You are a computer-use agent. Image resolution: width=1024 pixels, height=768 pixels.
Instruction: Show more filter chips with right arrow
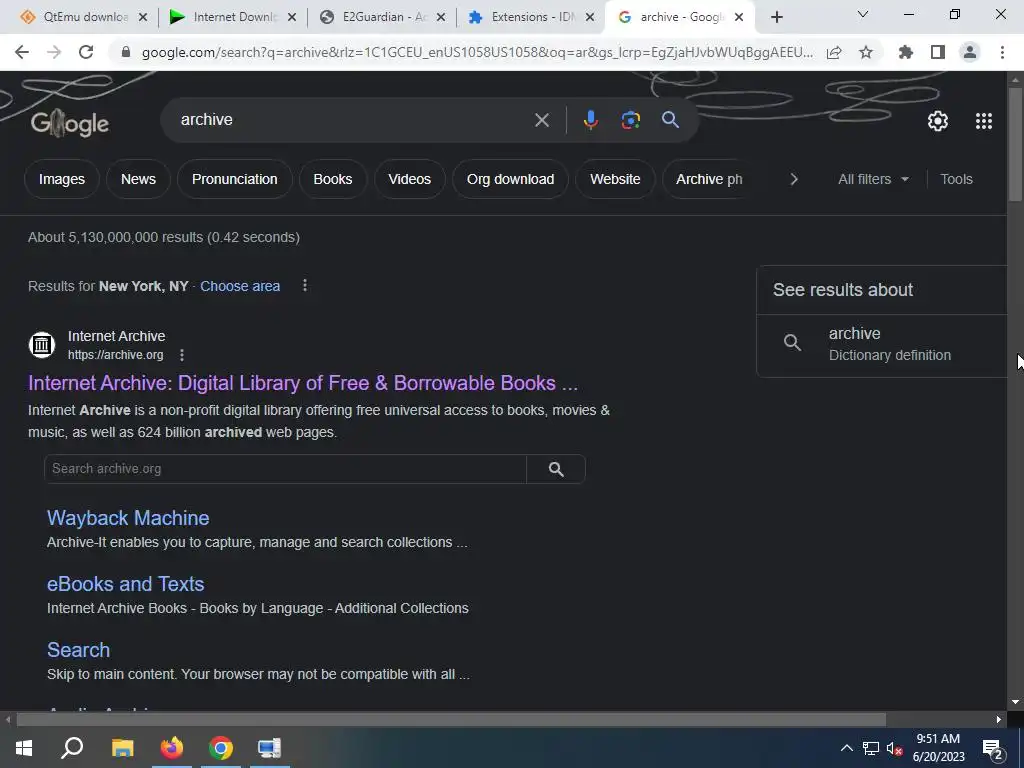[793, 179]
